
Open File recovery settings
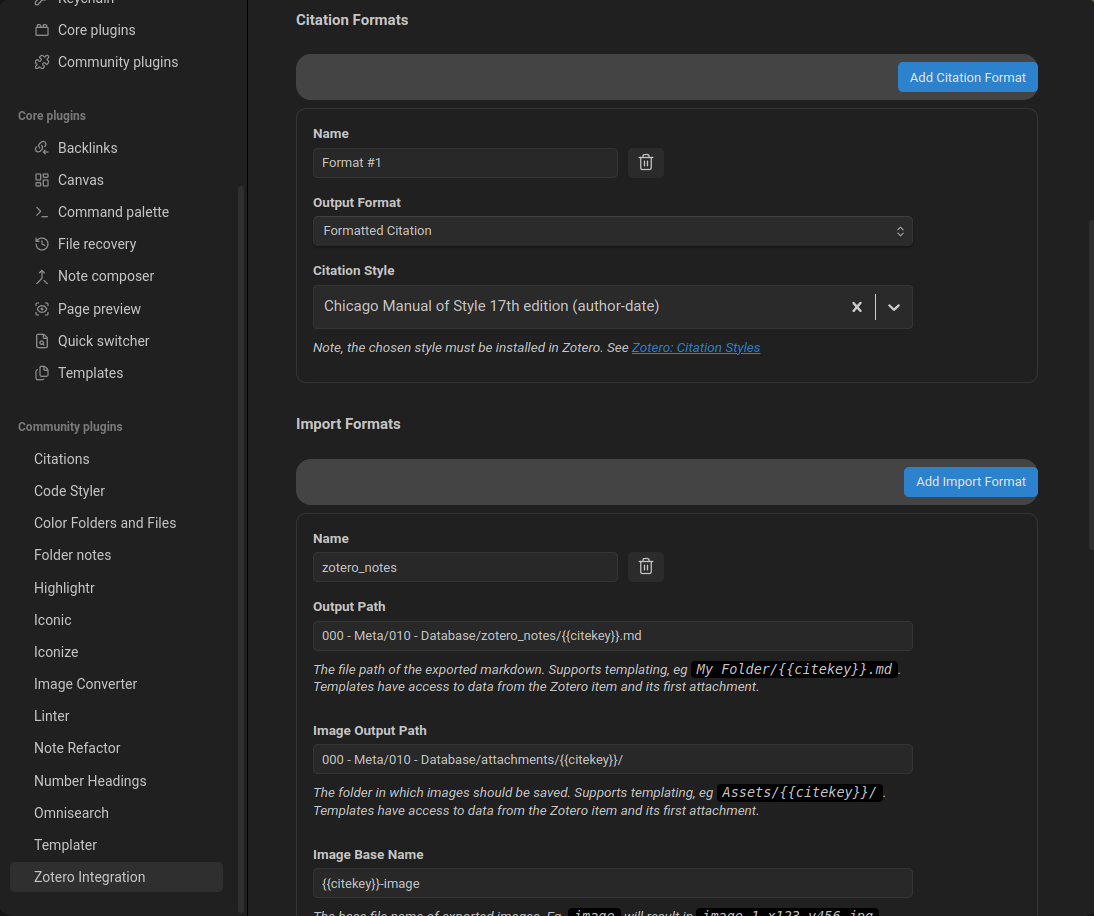97,244
